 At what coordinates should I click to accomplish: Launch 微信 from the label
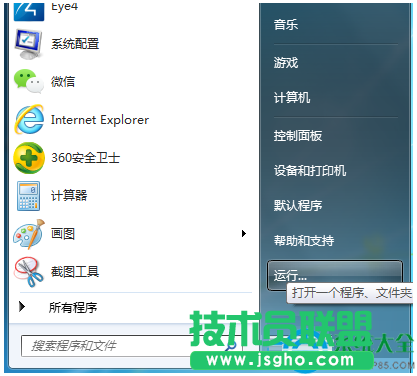coord(63,82)
